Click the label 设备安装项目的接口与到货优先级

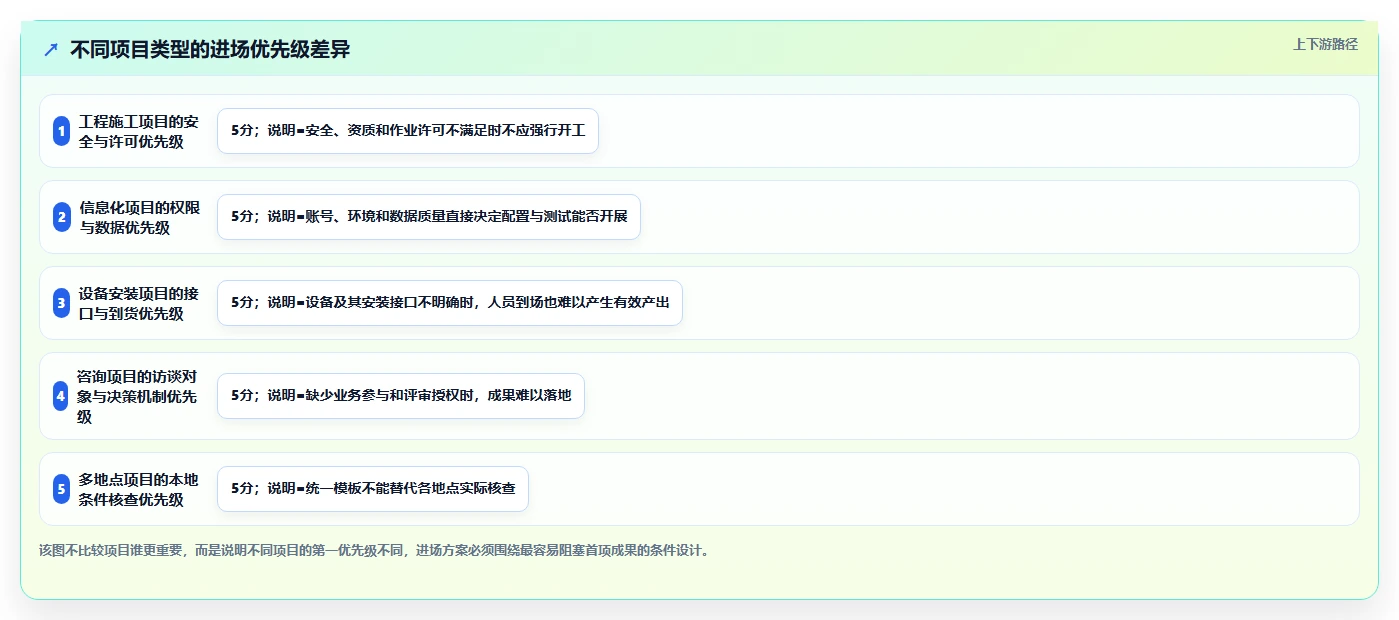pos(139,303)
